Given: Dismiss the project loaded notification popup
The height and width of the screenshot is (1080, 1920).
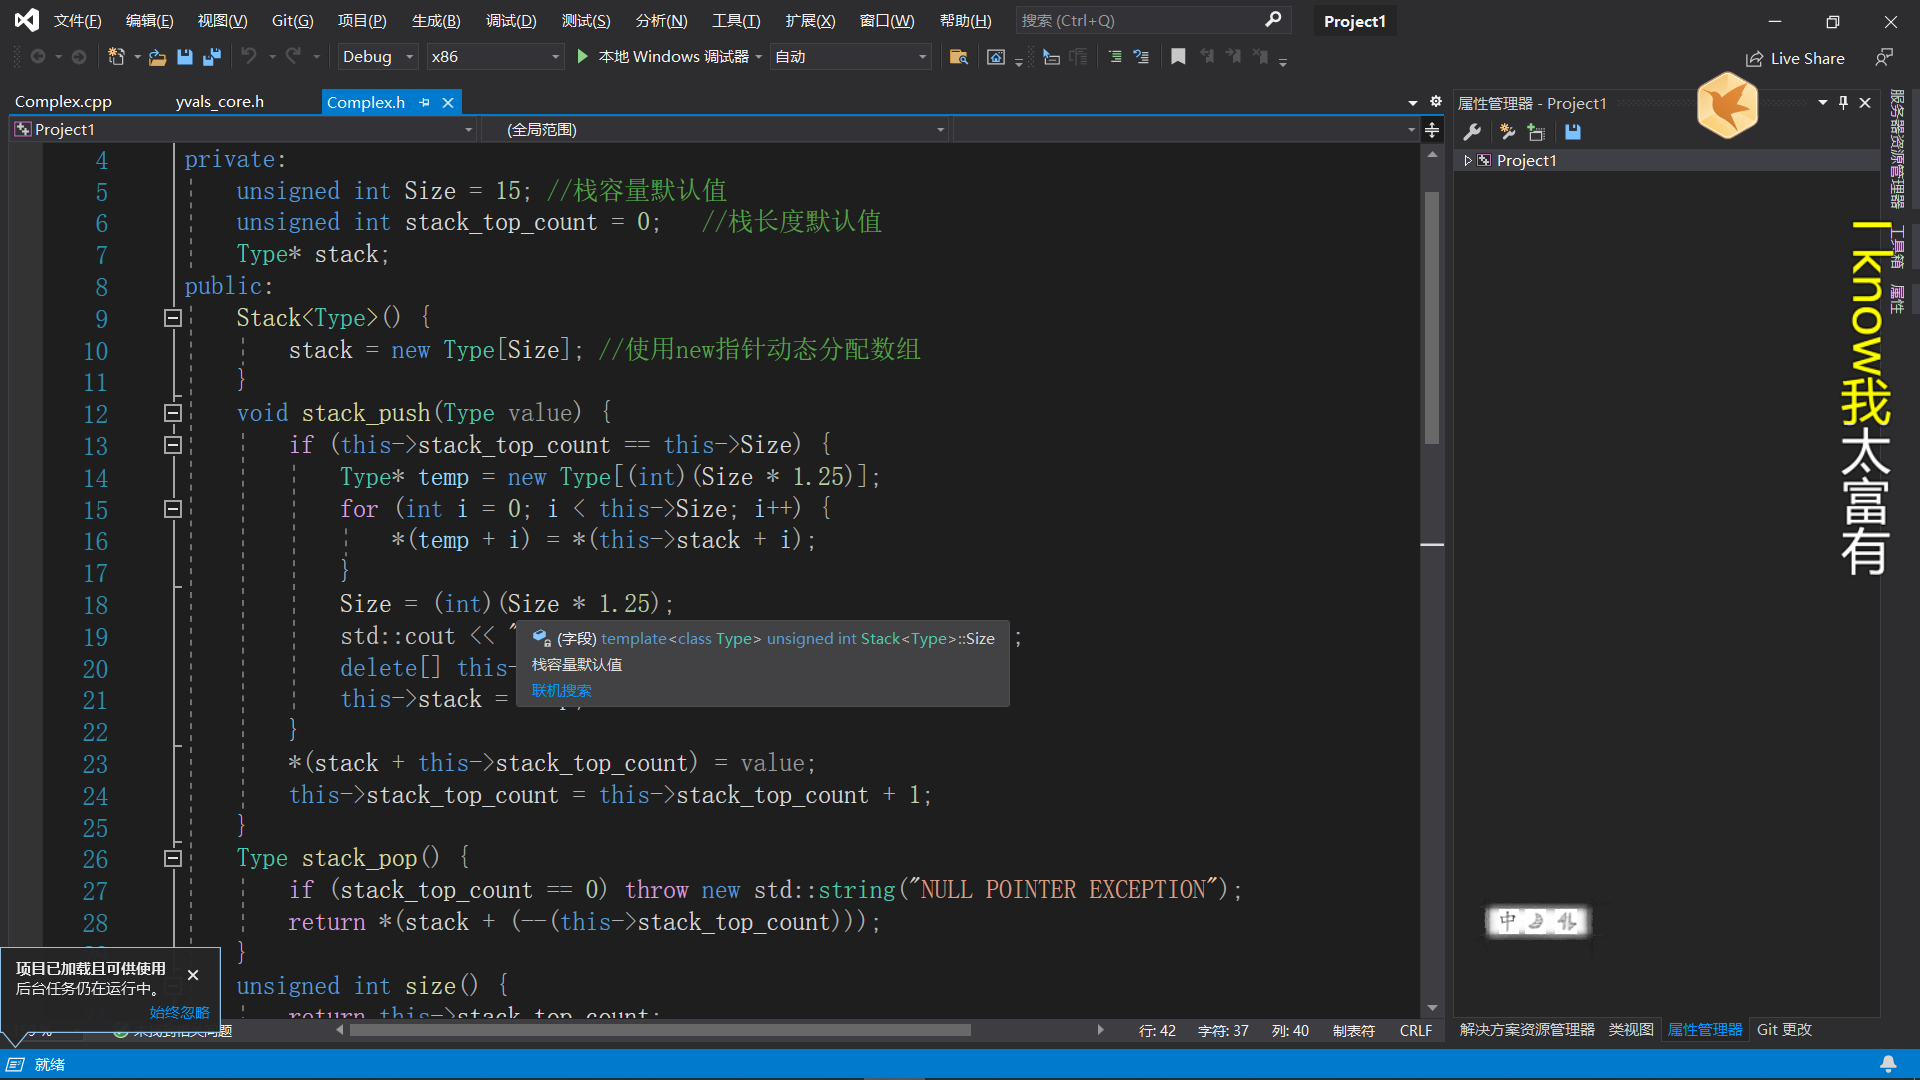Looking at the screenshot, I should click(x=193, y=974).
